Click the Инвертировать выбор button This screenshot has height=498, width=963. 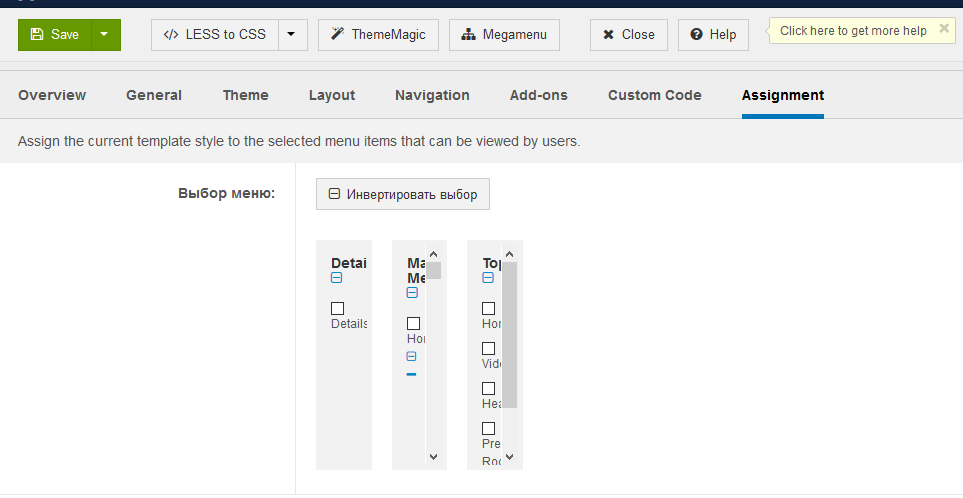coord(403,194)
